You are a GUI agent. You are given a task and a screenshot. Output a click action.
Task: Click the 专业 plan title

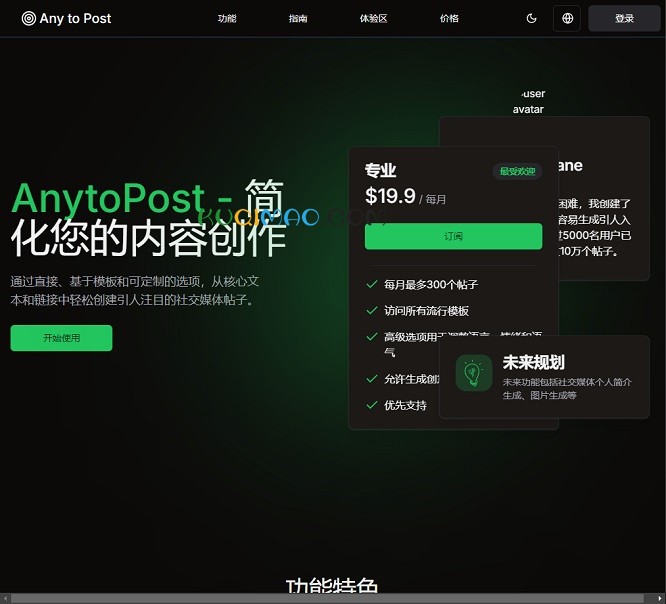[380, 170]
